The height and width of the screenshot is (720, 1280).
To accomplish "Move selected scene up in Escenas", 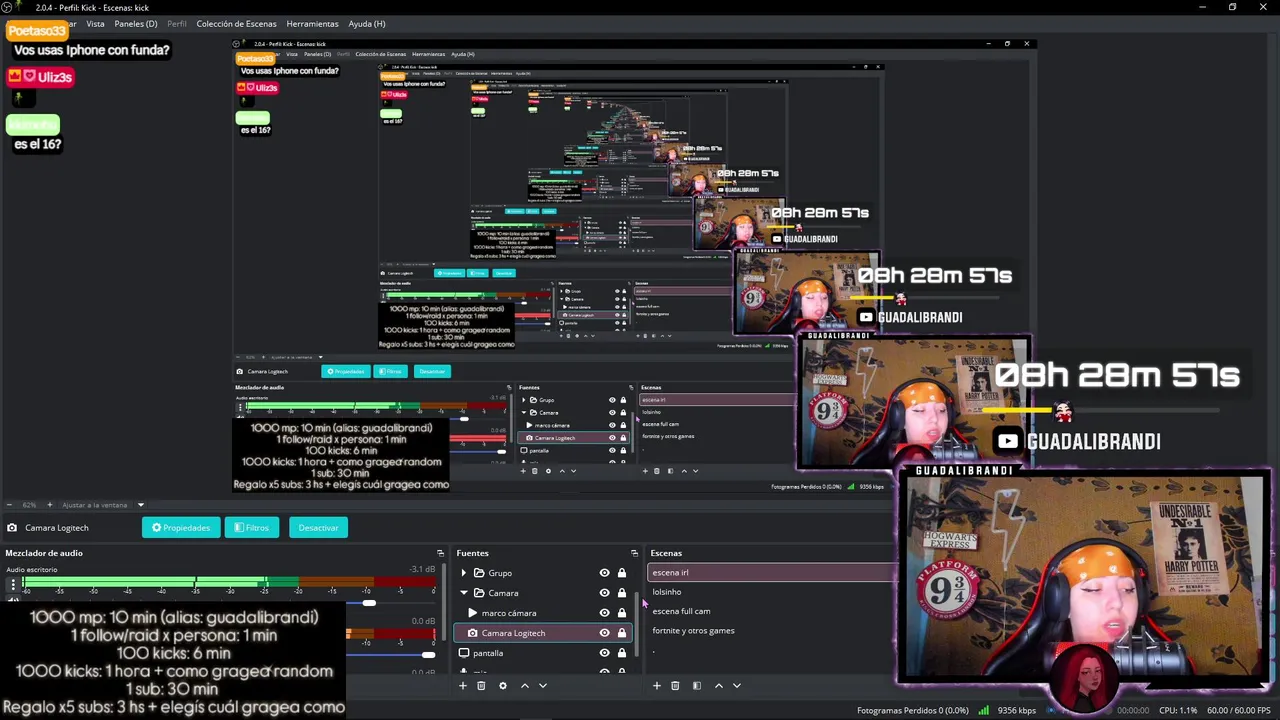I will point(718,686).
